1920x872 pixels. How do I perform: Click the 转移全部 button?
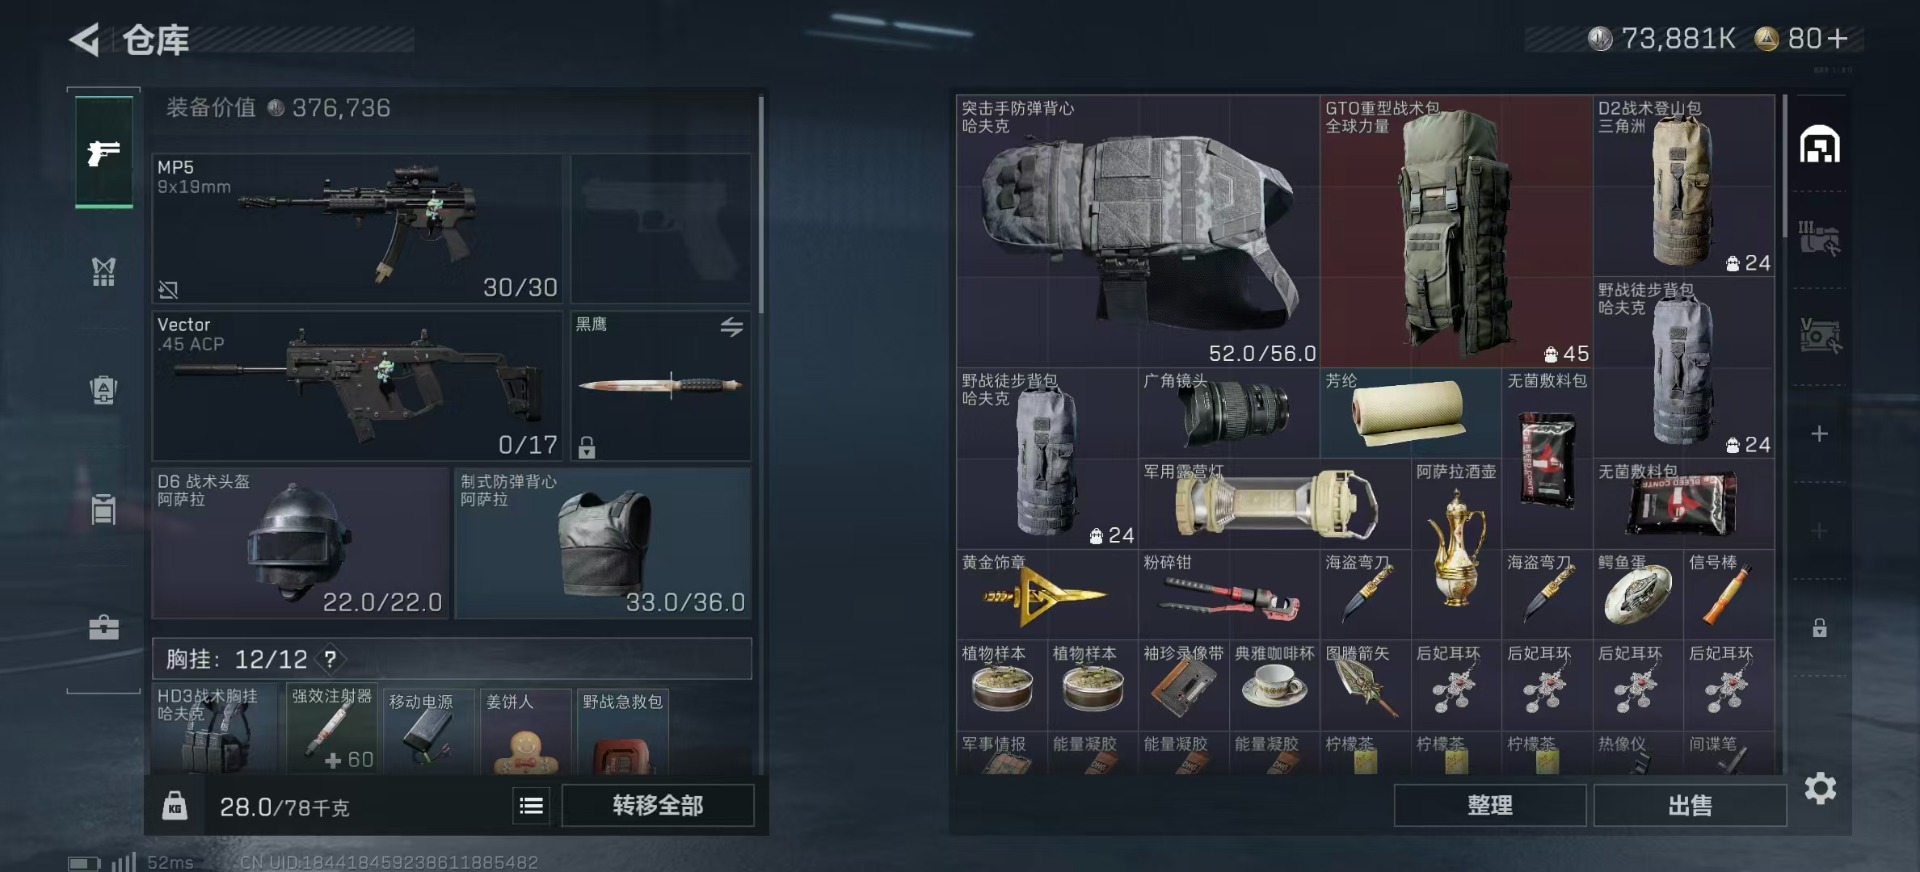(x=658, y=805)
